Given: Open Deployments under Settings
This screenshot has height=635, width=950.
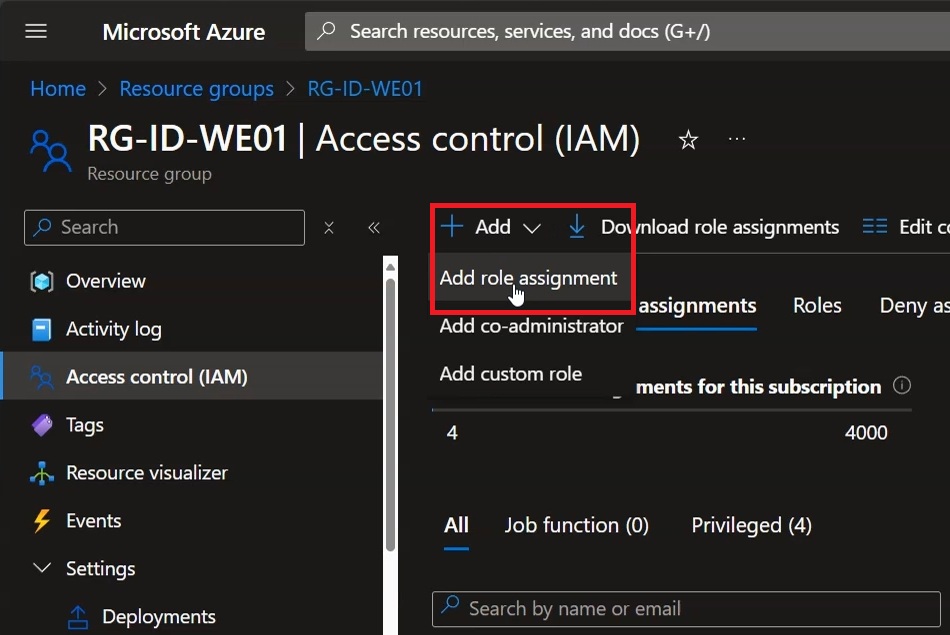Looking at the screenshot, I should 159,617.
